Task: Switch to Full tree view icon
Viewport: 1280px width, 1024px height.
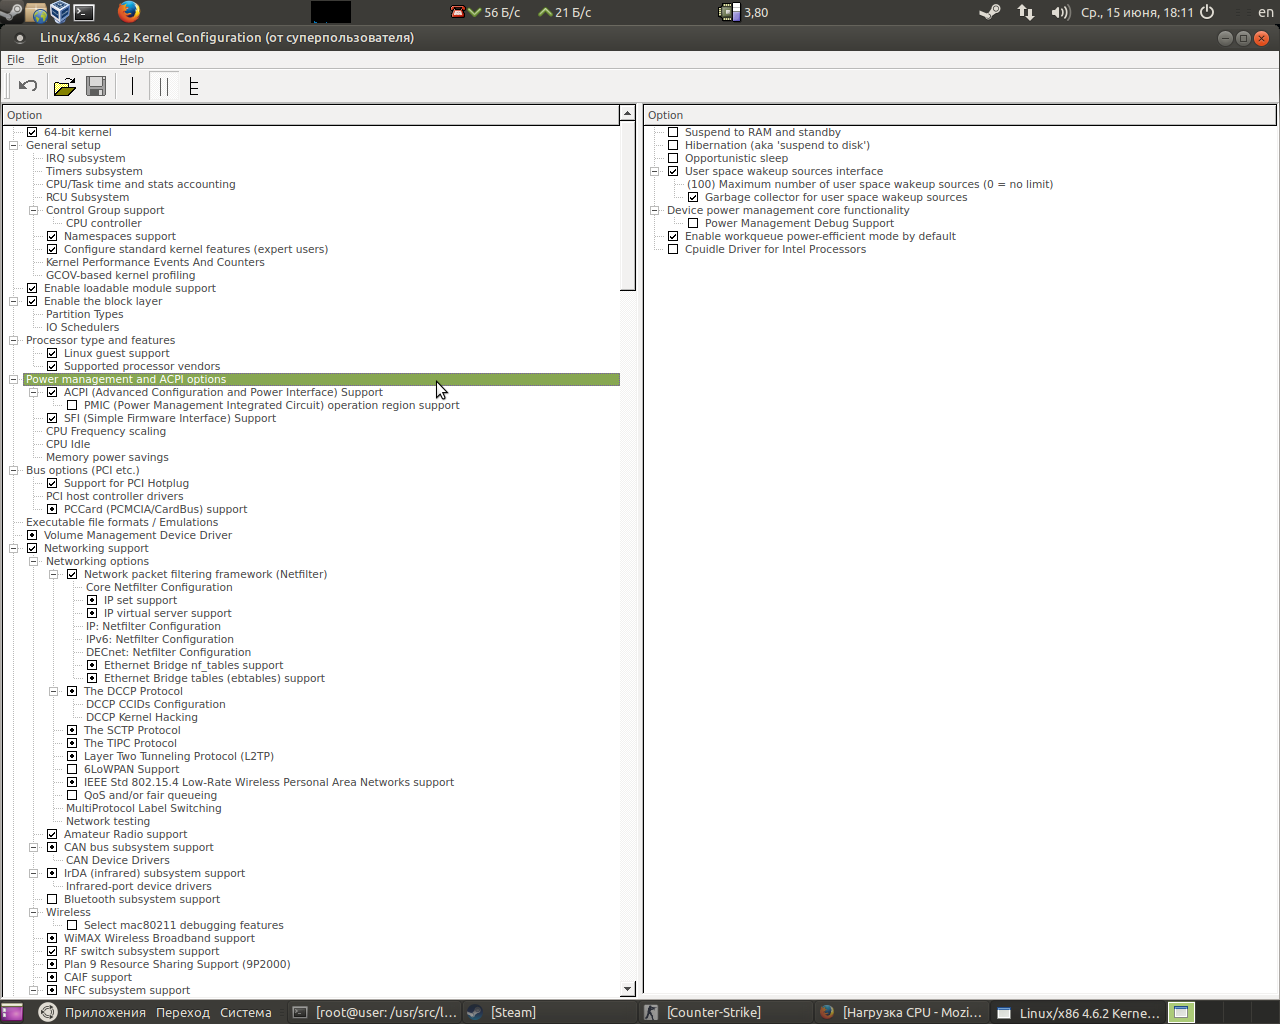Action: (194, 86)
